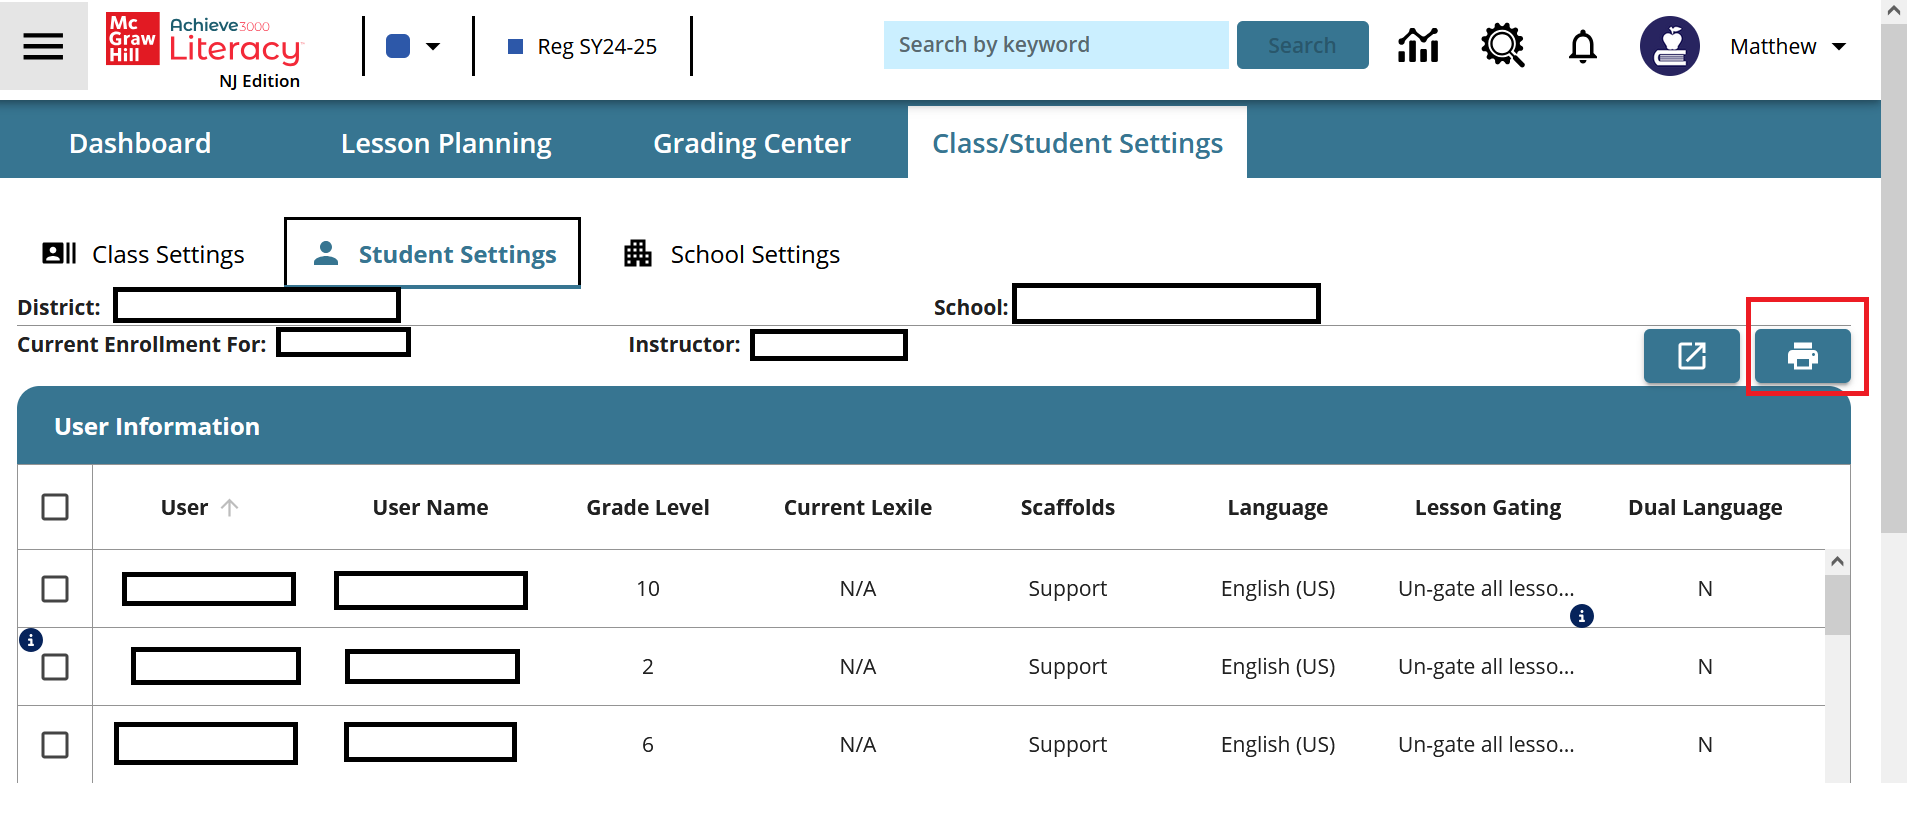Toggle the select-all users checkbox
The image size is (1920, 820).
[x=55, y=507]
